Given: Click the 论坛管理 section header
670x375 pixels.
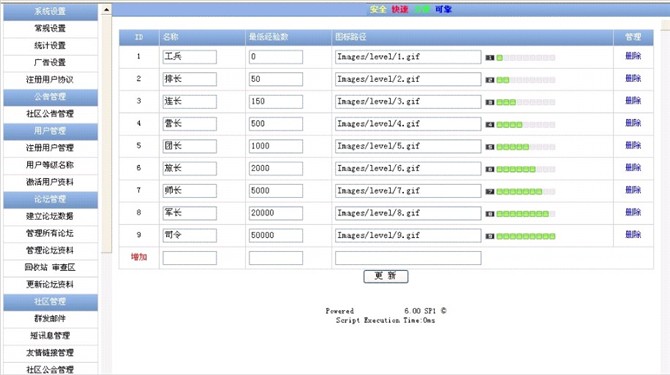Looking at the screenshot, I should (x=50, y=199).
